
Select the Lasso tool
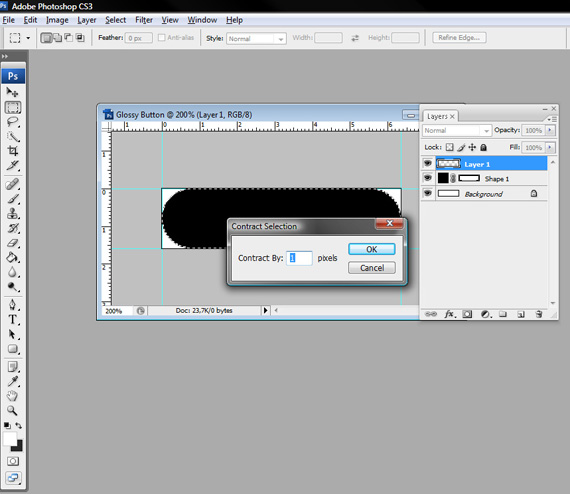pos(13,122)
